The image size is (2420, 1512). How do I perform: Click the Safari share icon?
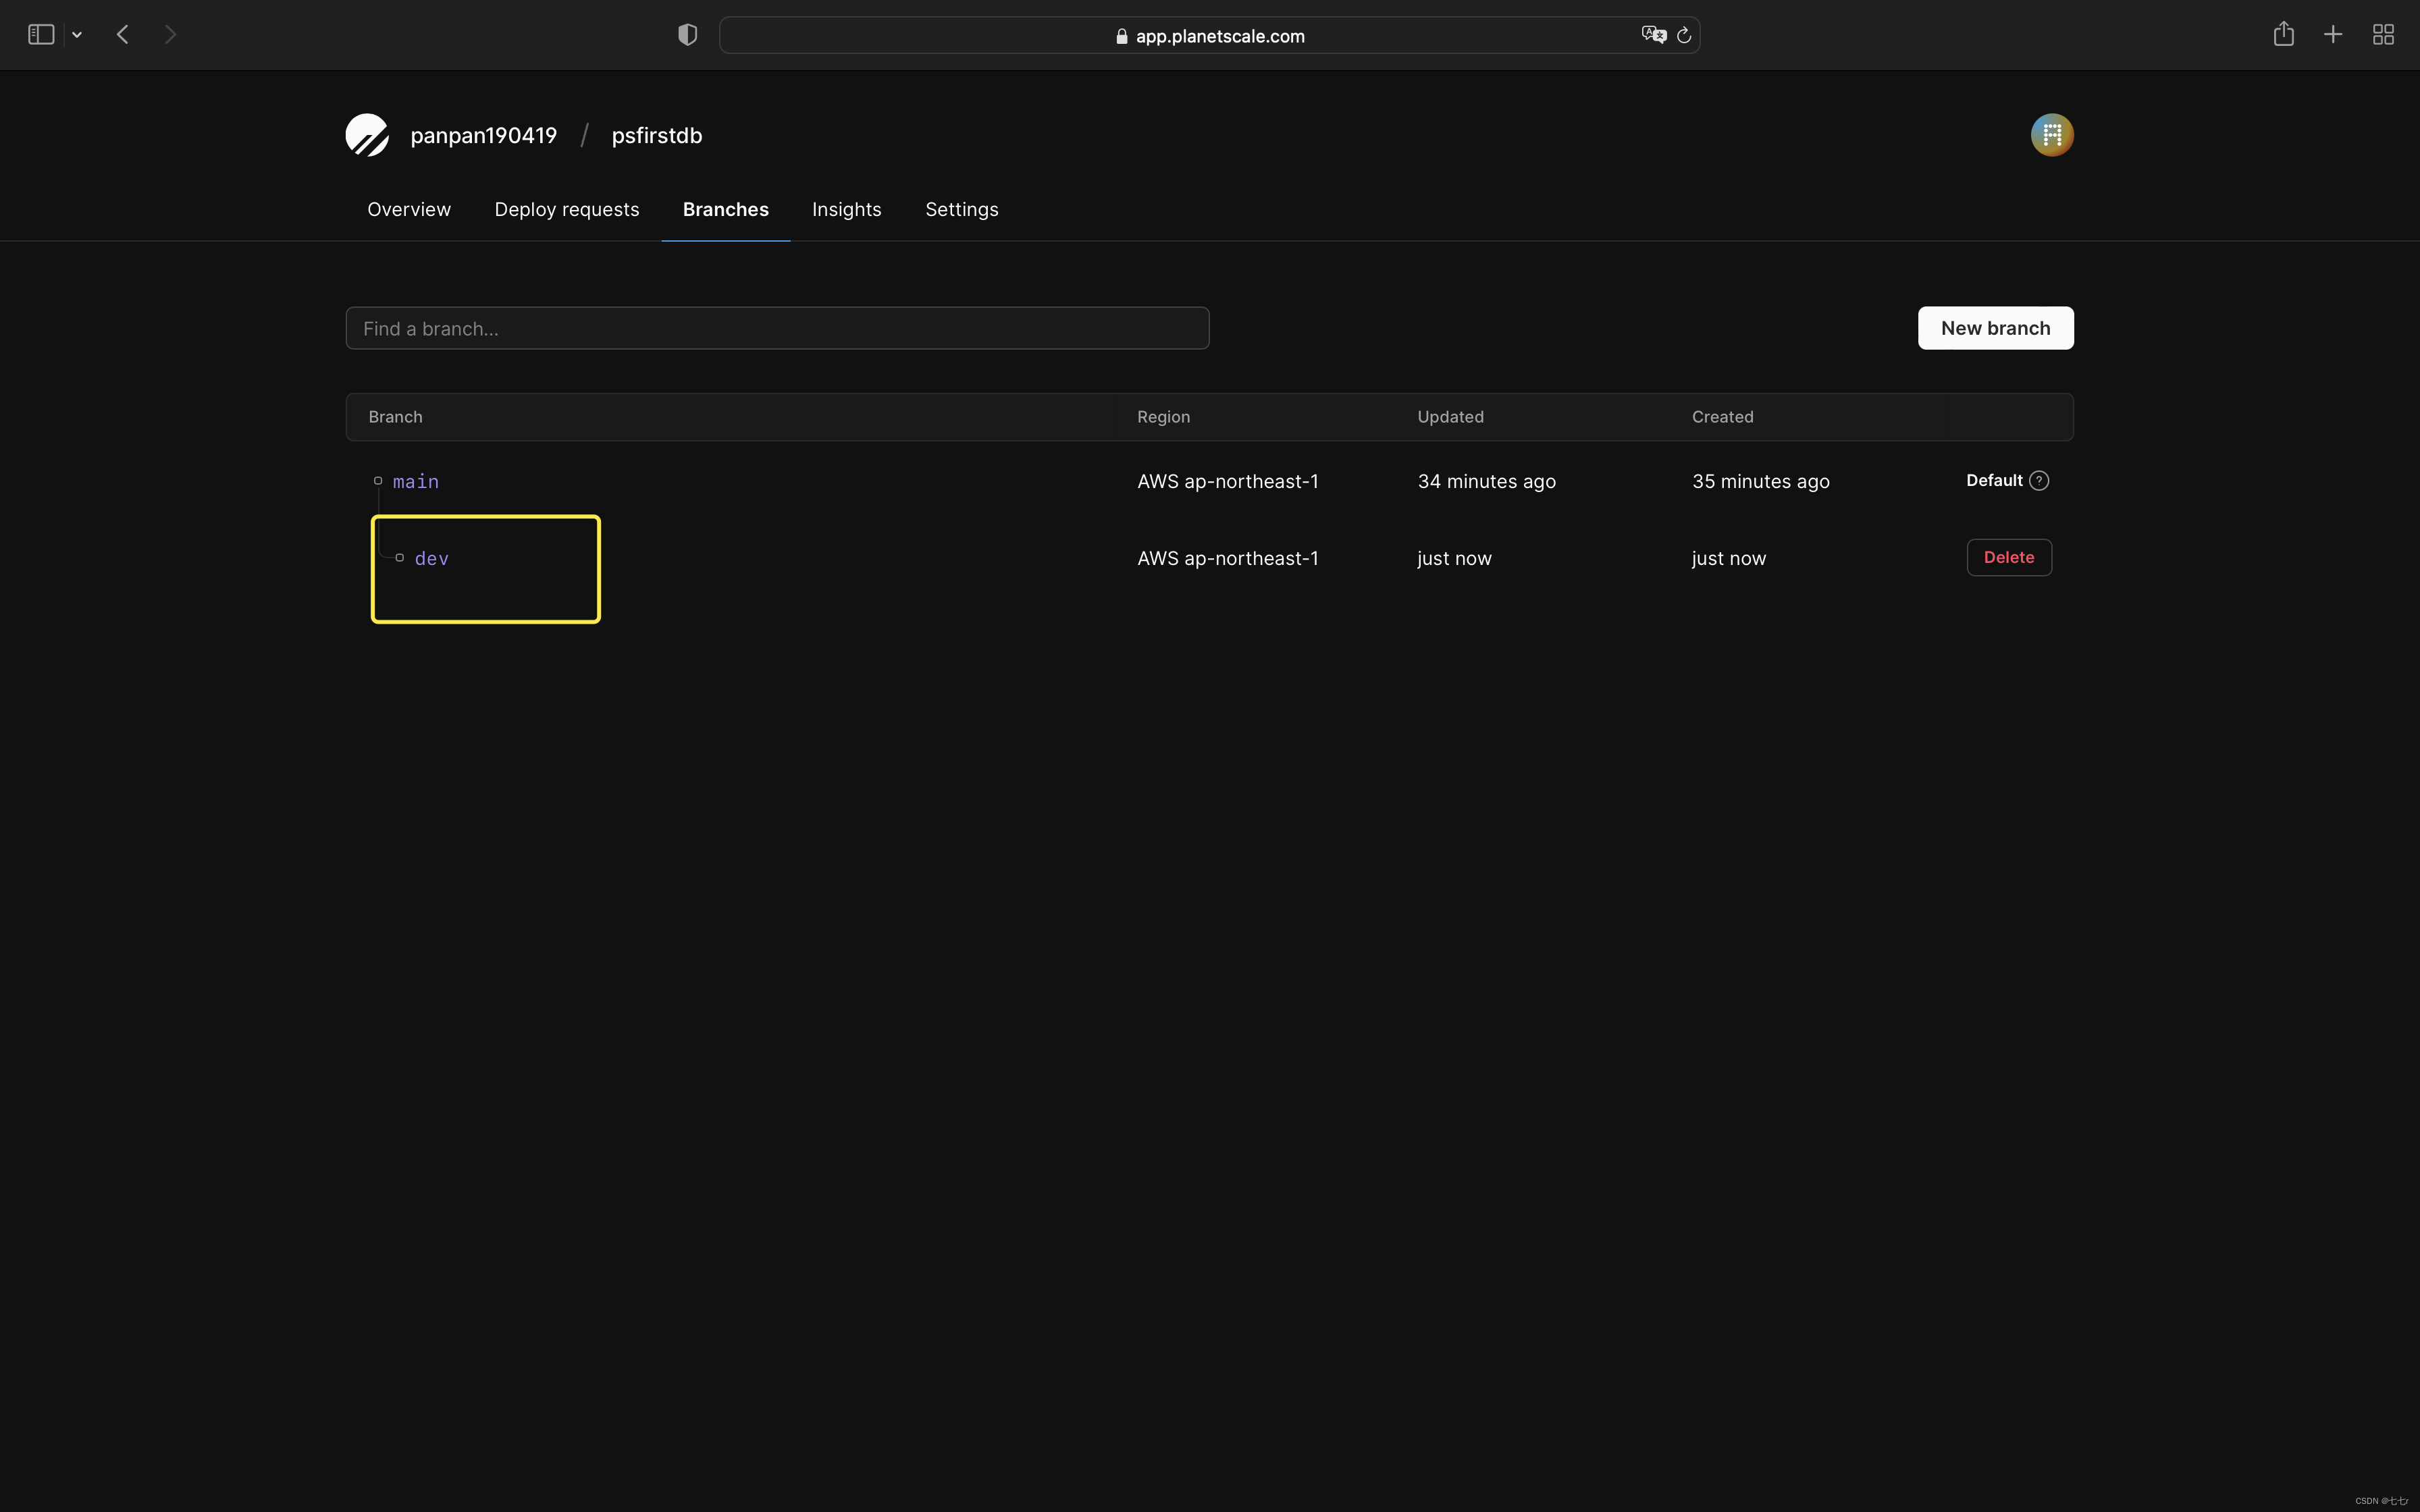tap(2283, 34)
